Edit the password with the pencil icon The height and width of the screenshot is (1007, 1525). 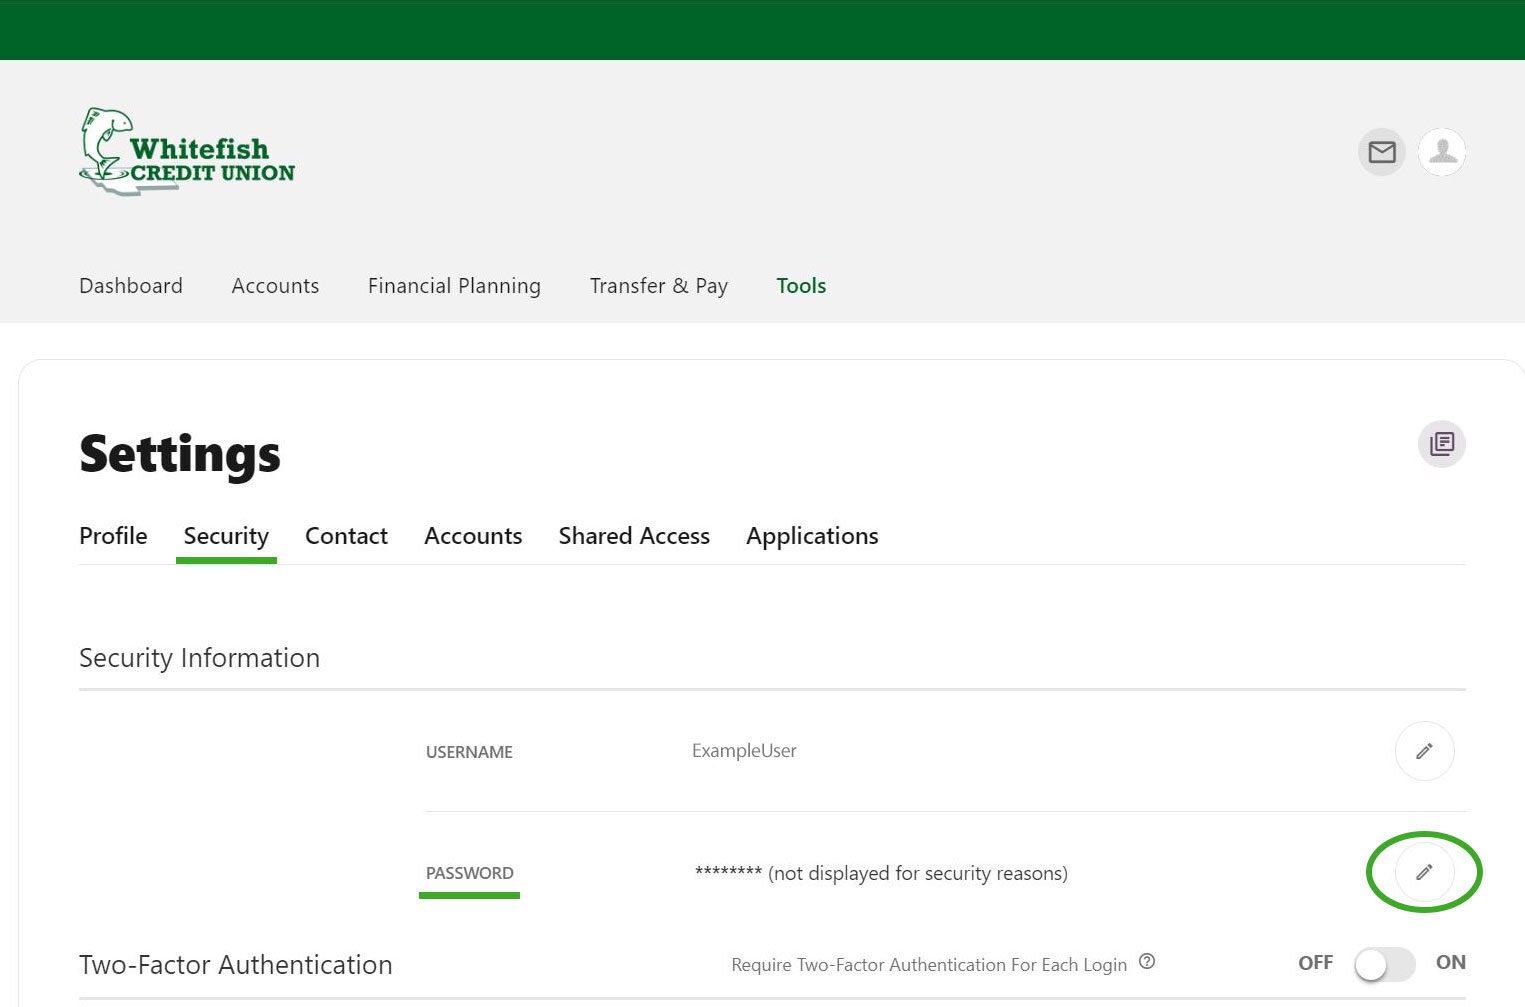coord(1424,872)
